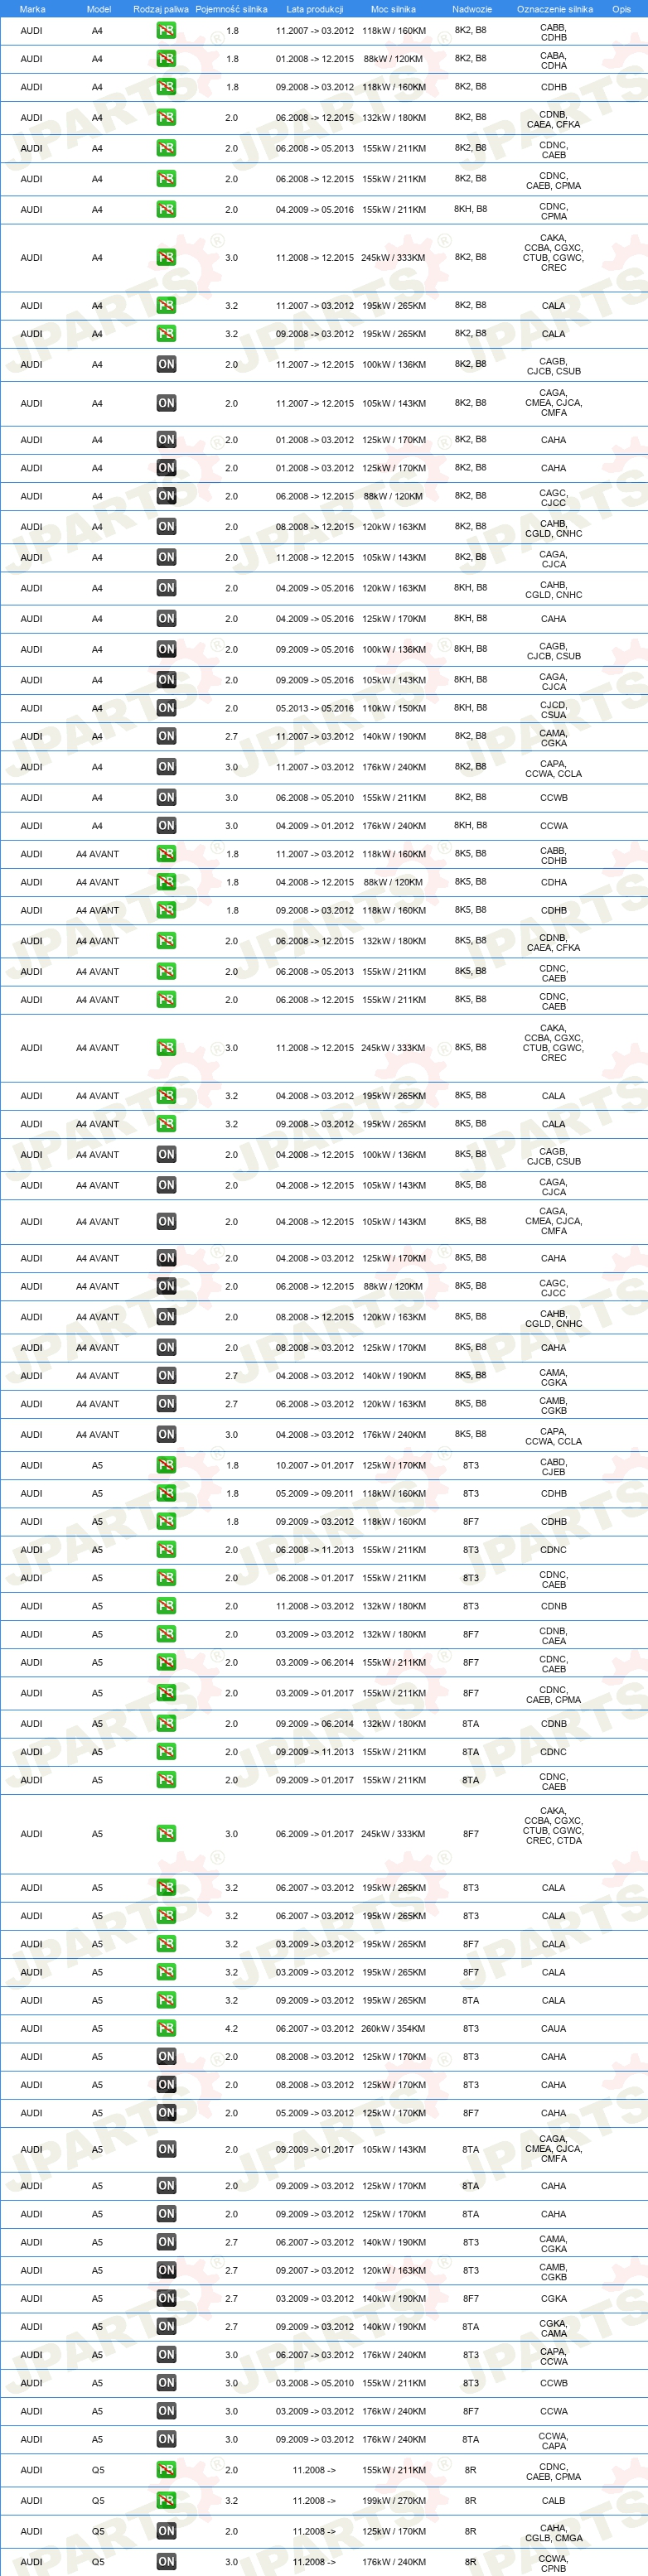Click the 110kW / 150KM power cell

click(x=393, y=707)
